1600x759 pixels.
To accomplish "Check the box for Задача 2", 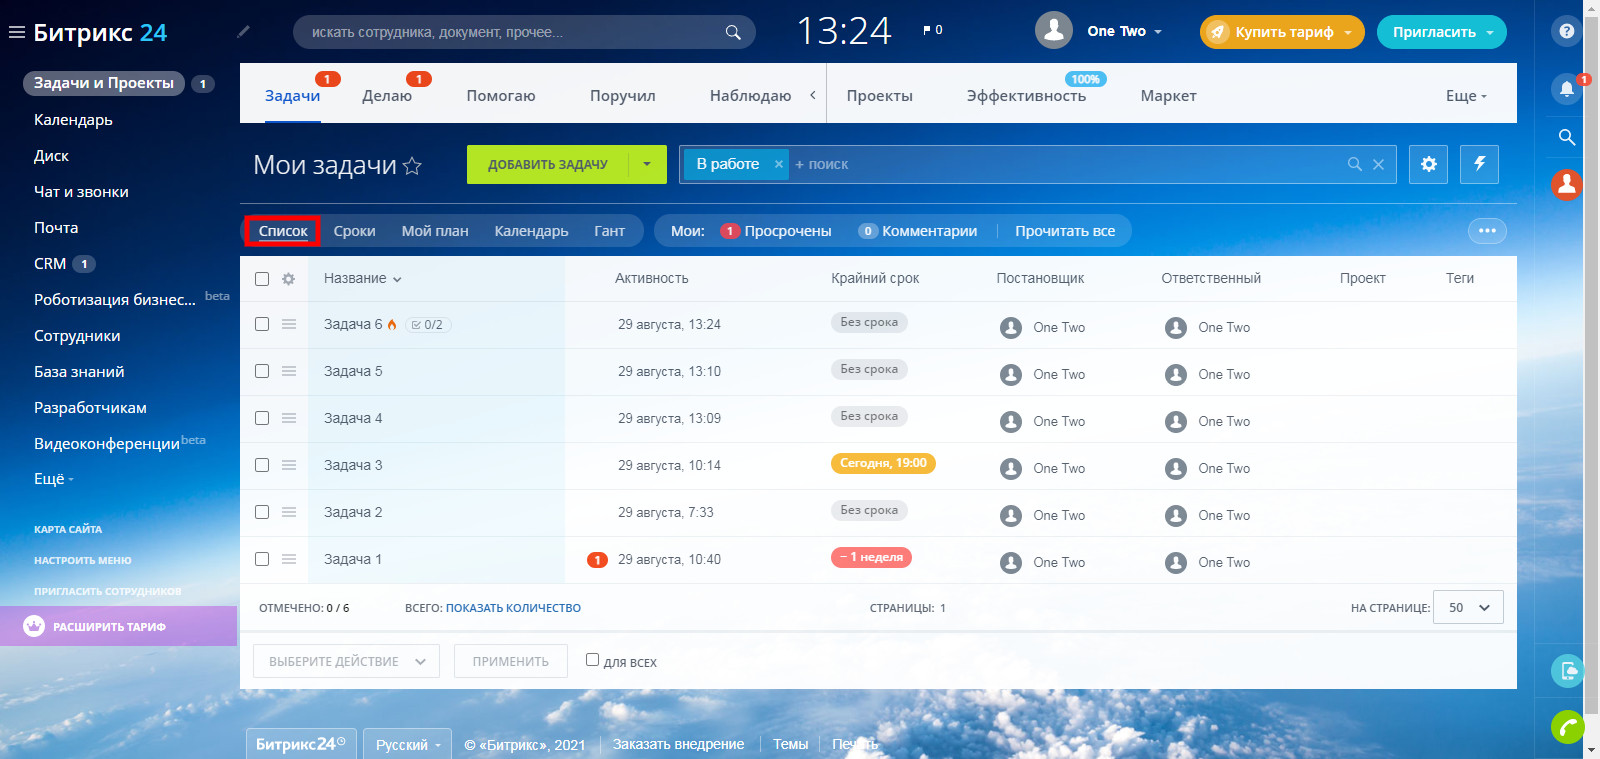I will [x=262, y=512].
